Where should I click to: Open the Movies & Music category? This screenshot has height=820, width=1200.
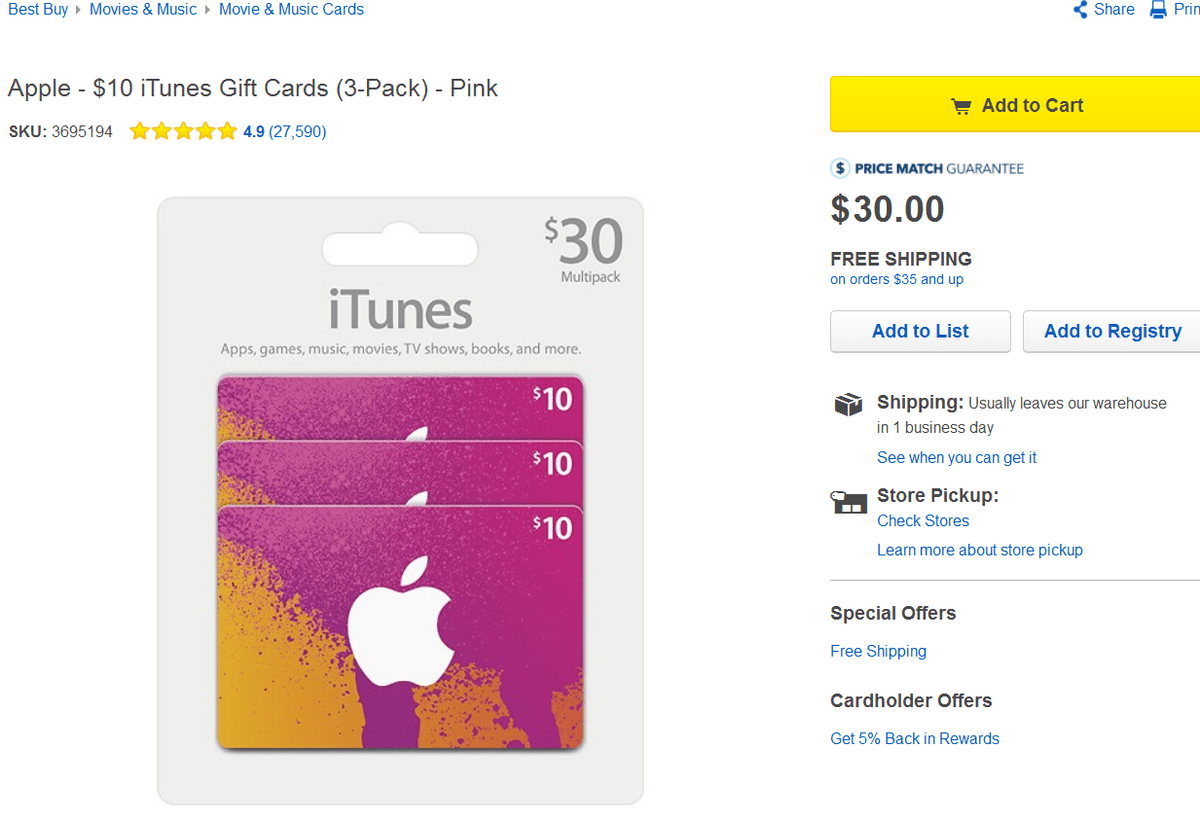point(142,9)
